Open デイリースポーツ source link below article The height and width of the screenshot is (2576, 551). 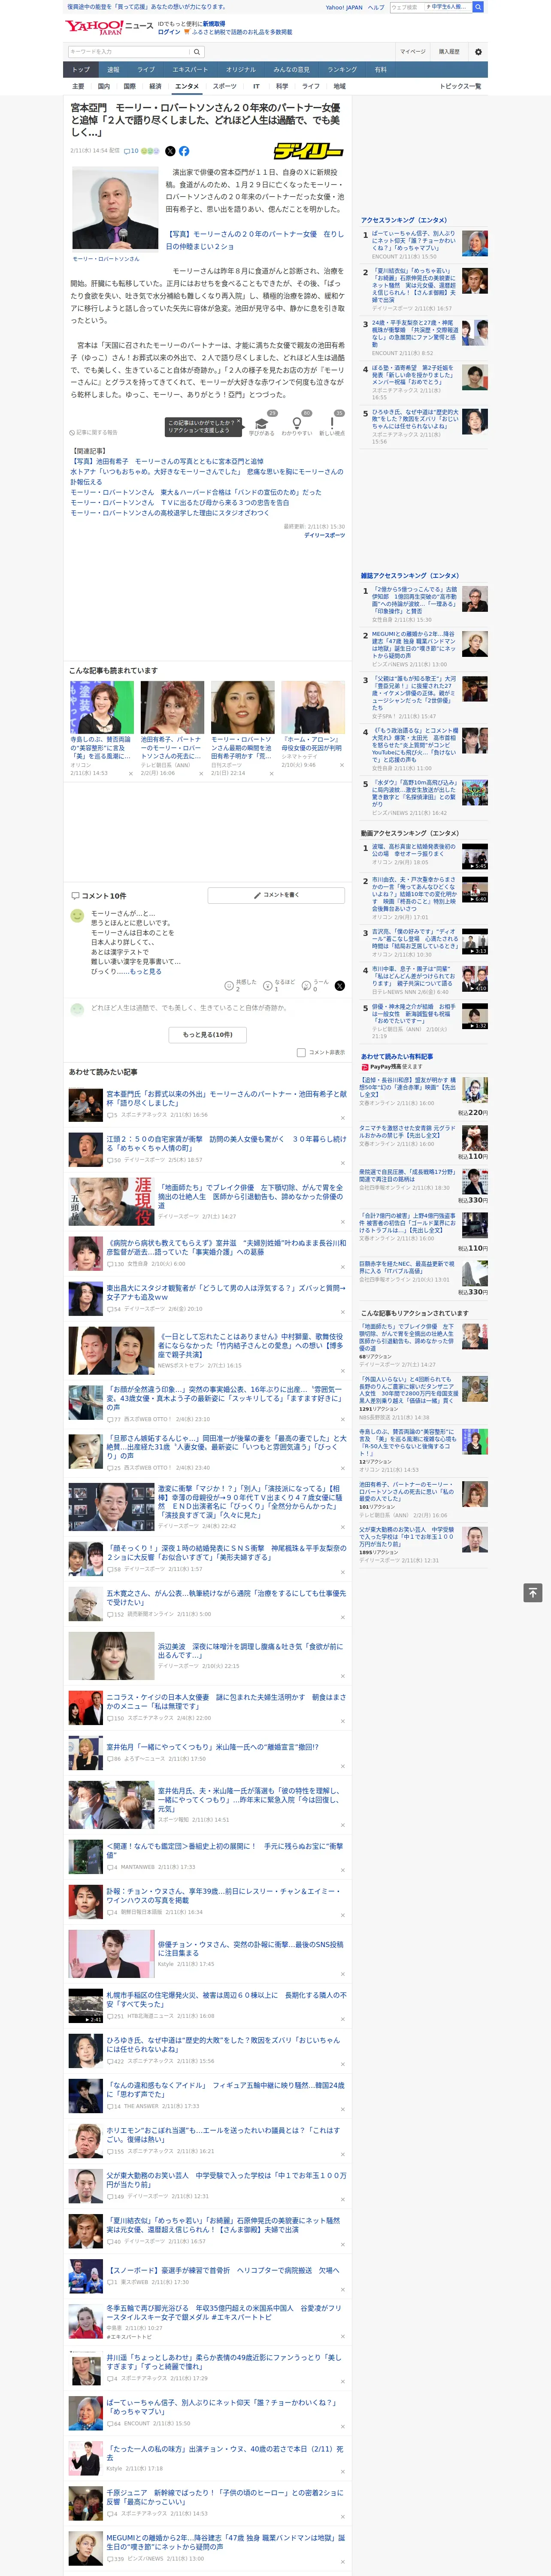click(x=324, y=536)
